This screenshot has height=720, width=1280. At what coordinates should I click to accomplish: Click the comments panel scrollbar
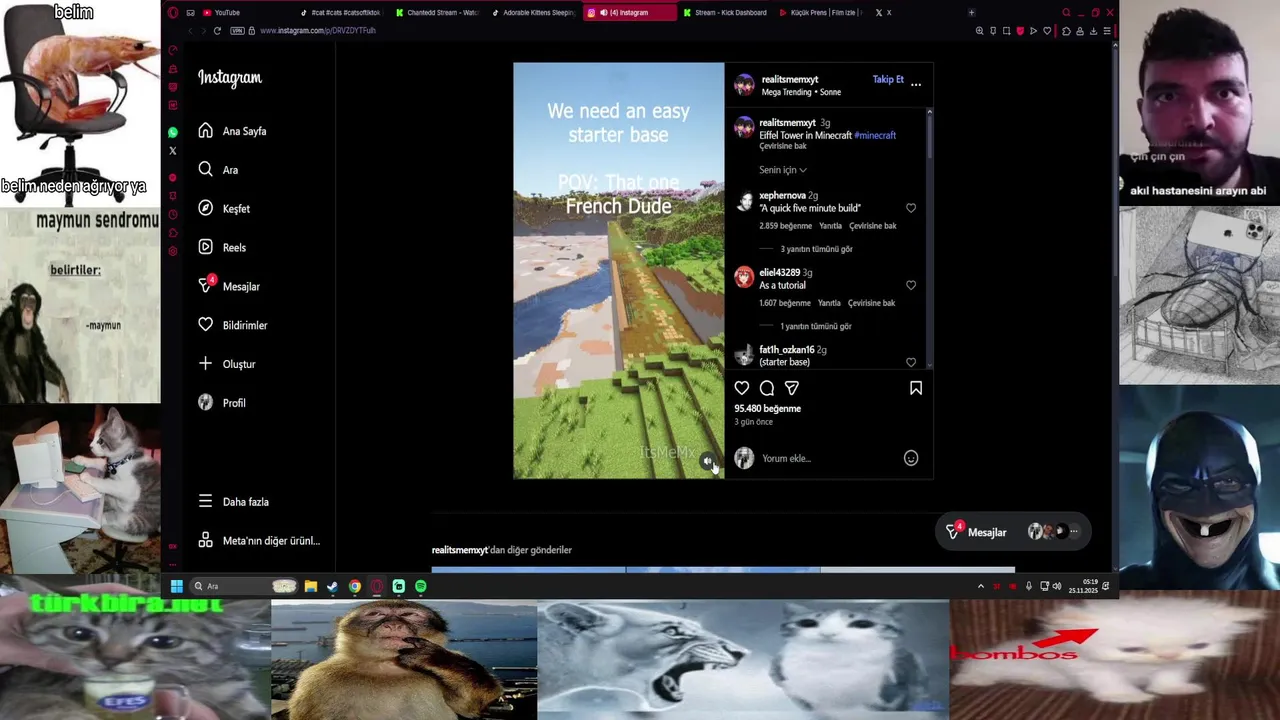(929, 135)
